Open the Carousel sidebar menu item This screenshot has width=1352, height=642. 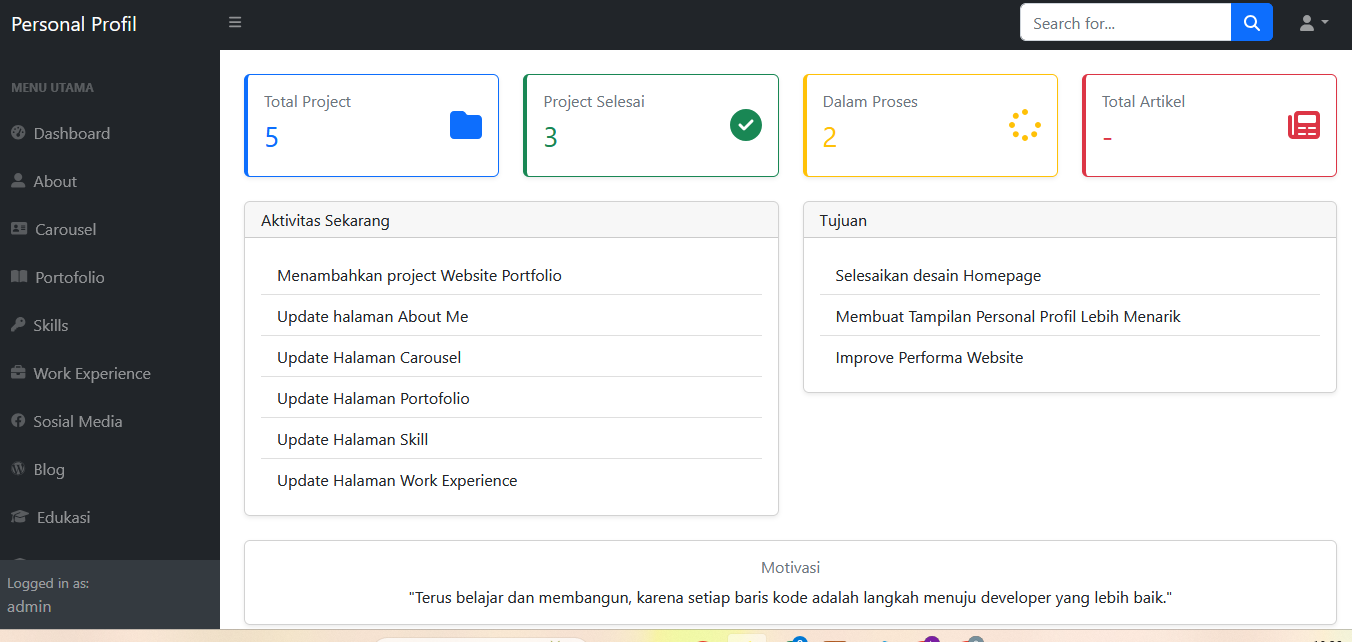pos(65,230)
